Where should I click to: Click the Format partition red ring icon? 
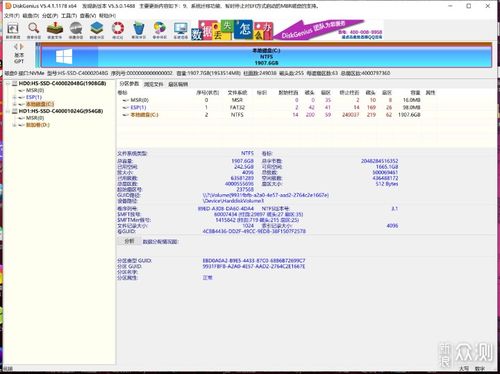click(x=118, y=31)
